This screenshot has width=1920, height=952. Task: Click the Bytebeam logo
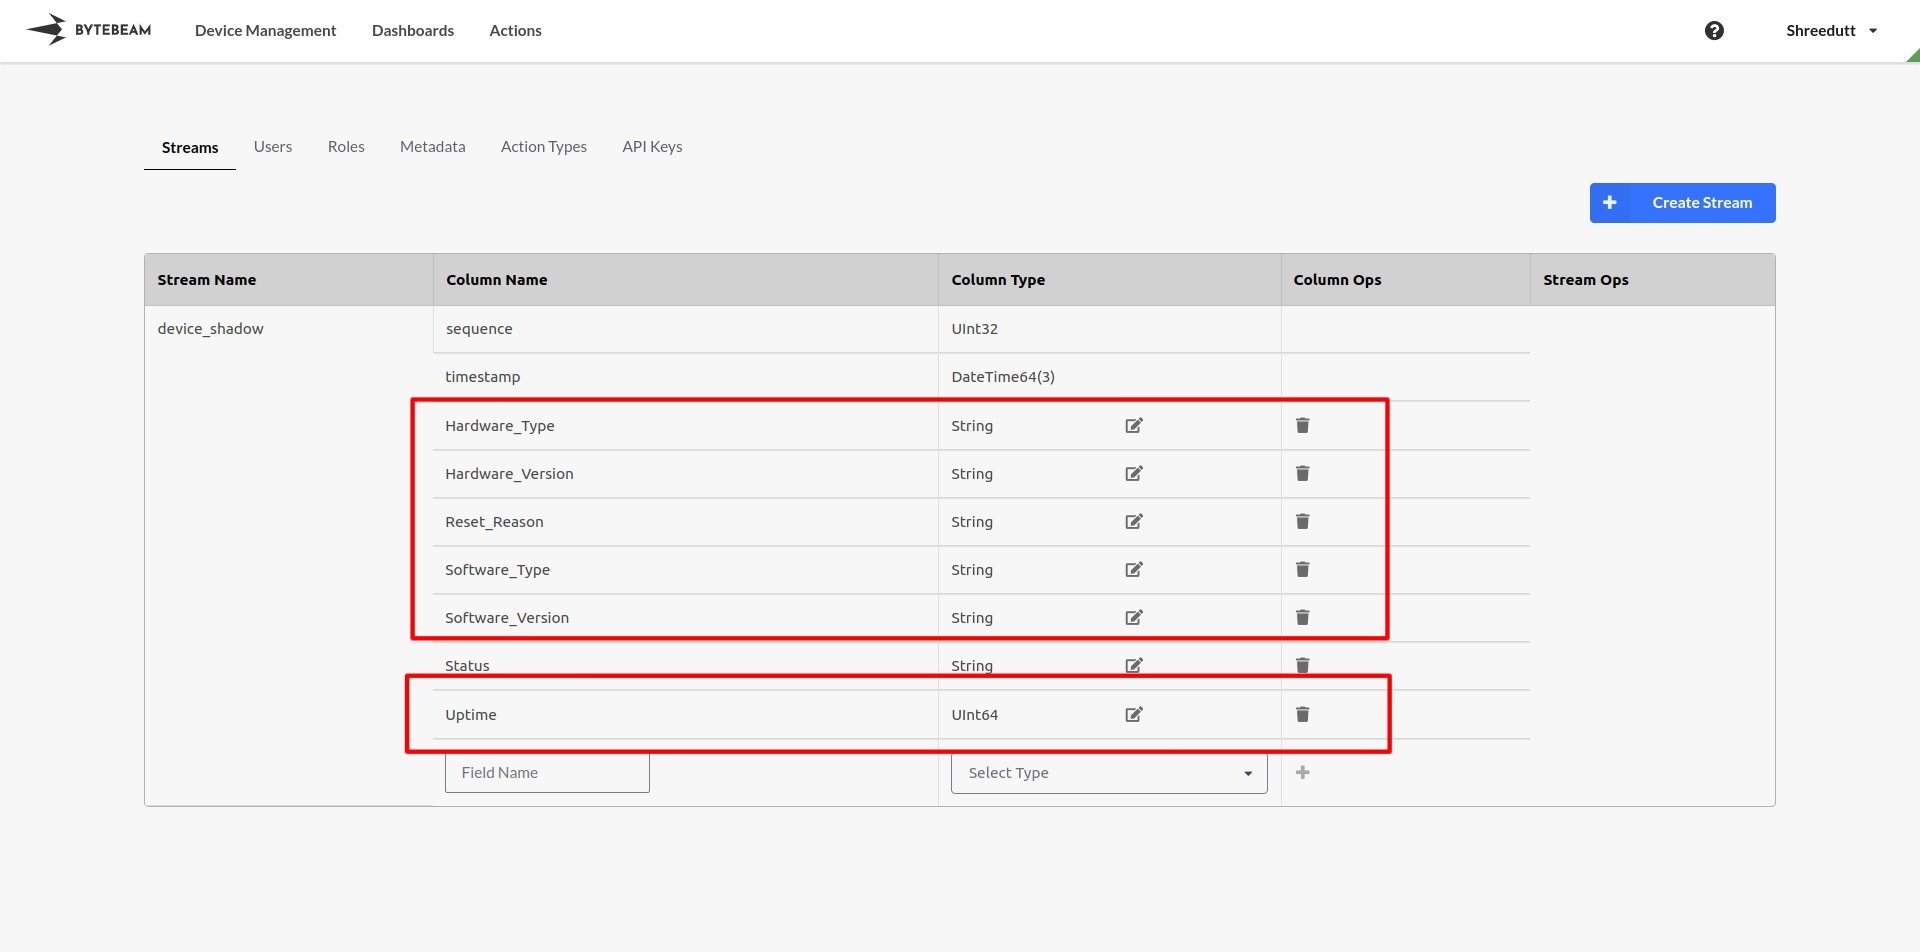(89, 30)
